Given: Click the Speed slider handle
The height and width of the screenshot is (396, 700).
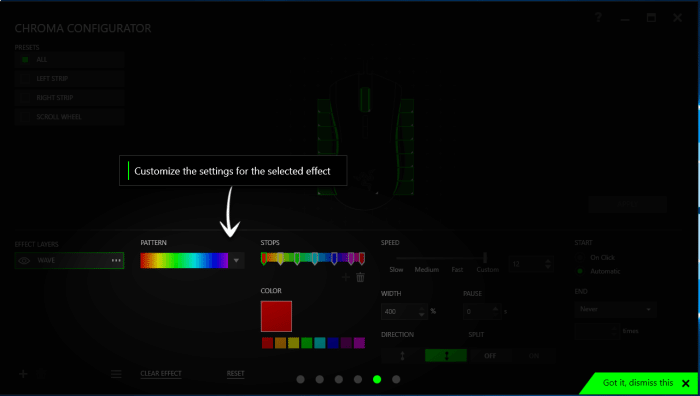Looking at the screenshot, I should coord(485,258).
